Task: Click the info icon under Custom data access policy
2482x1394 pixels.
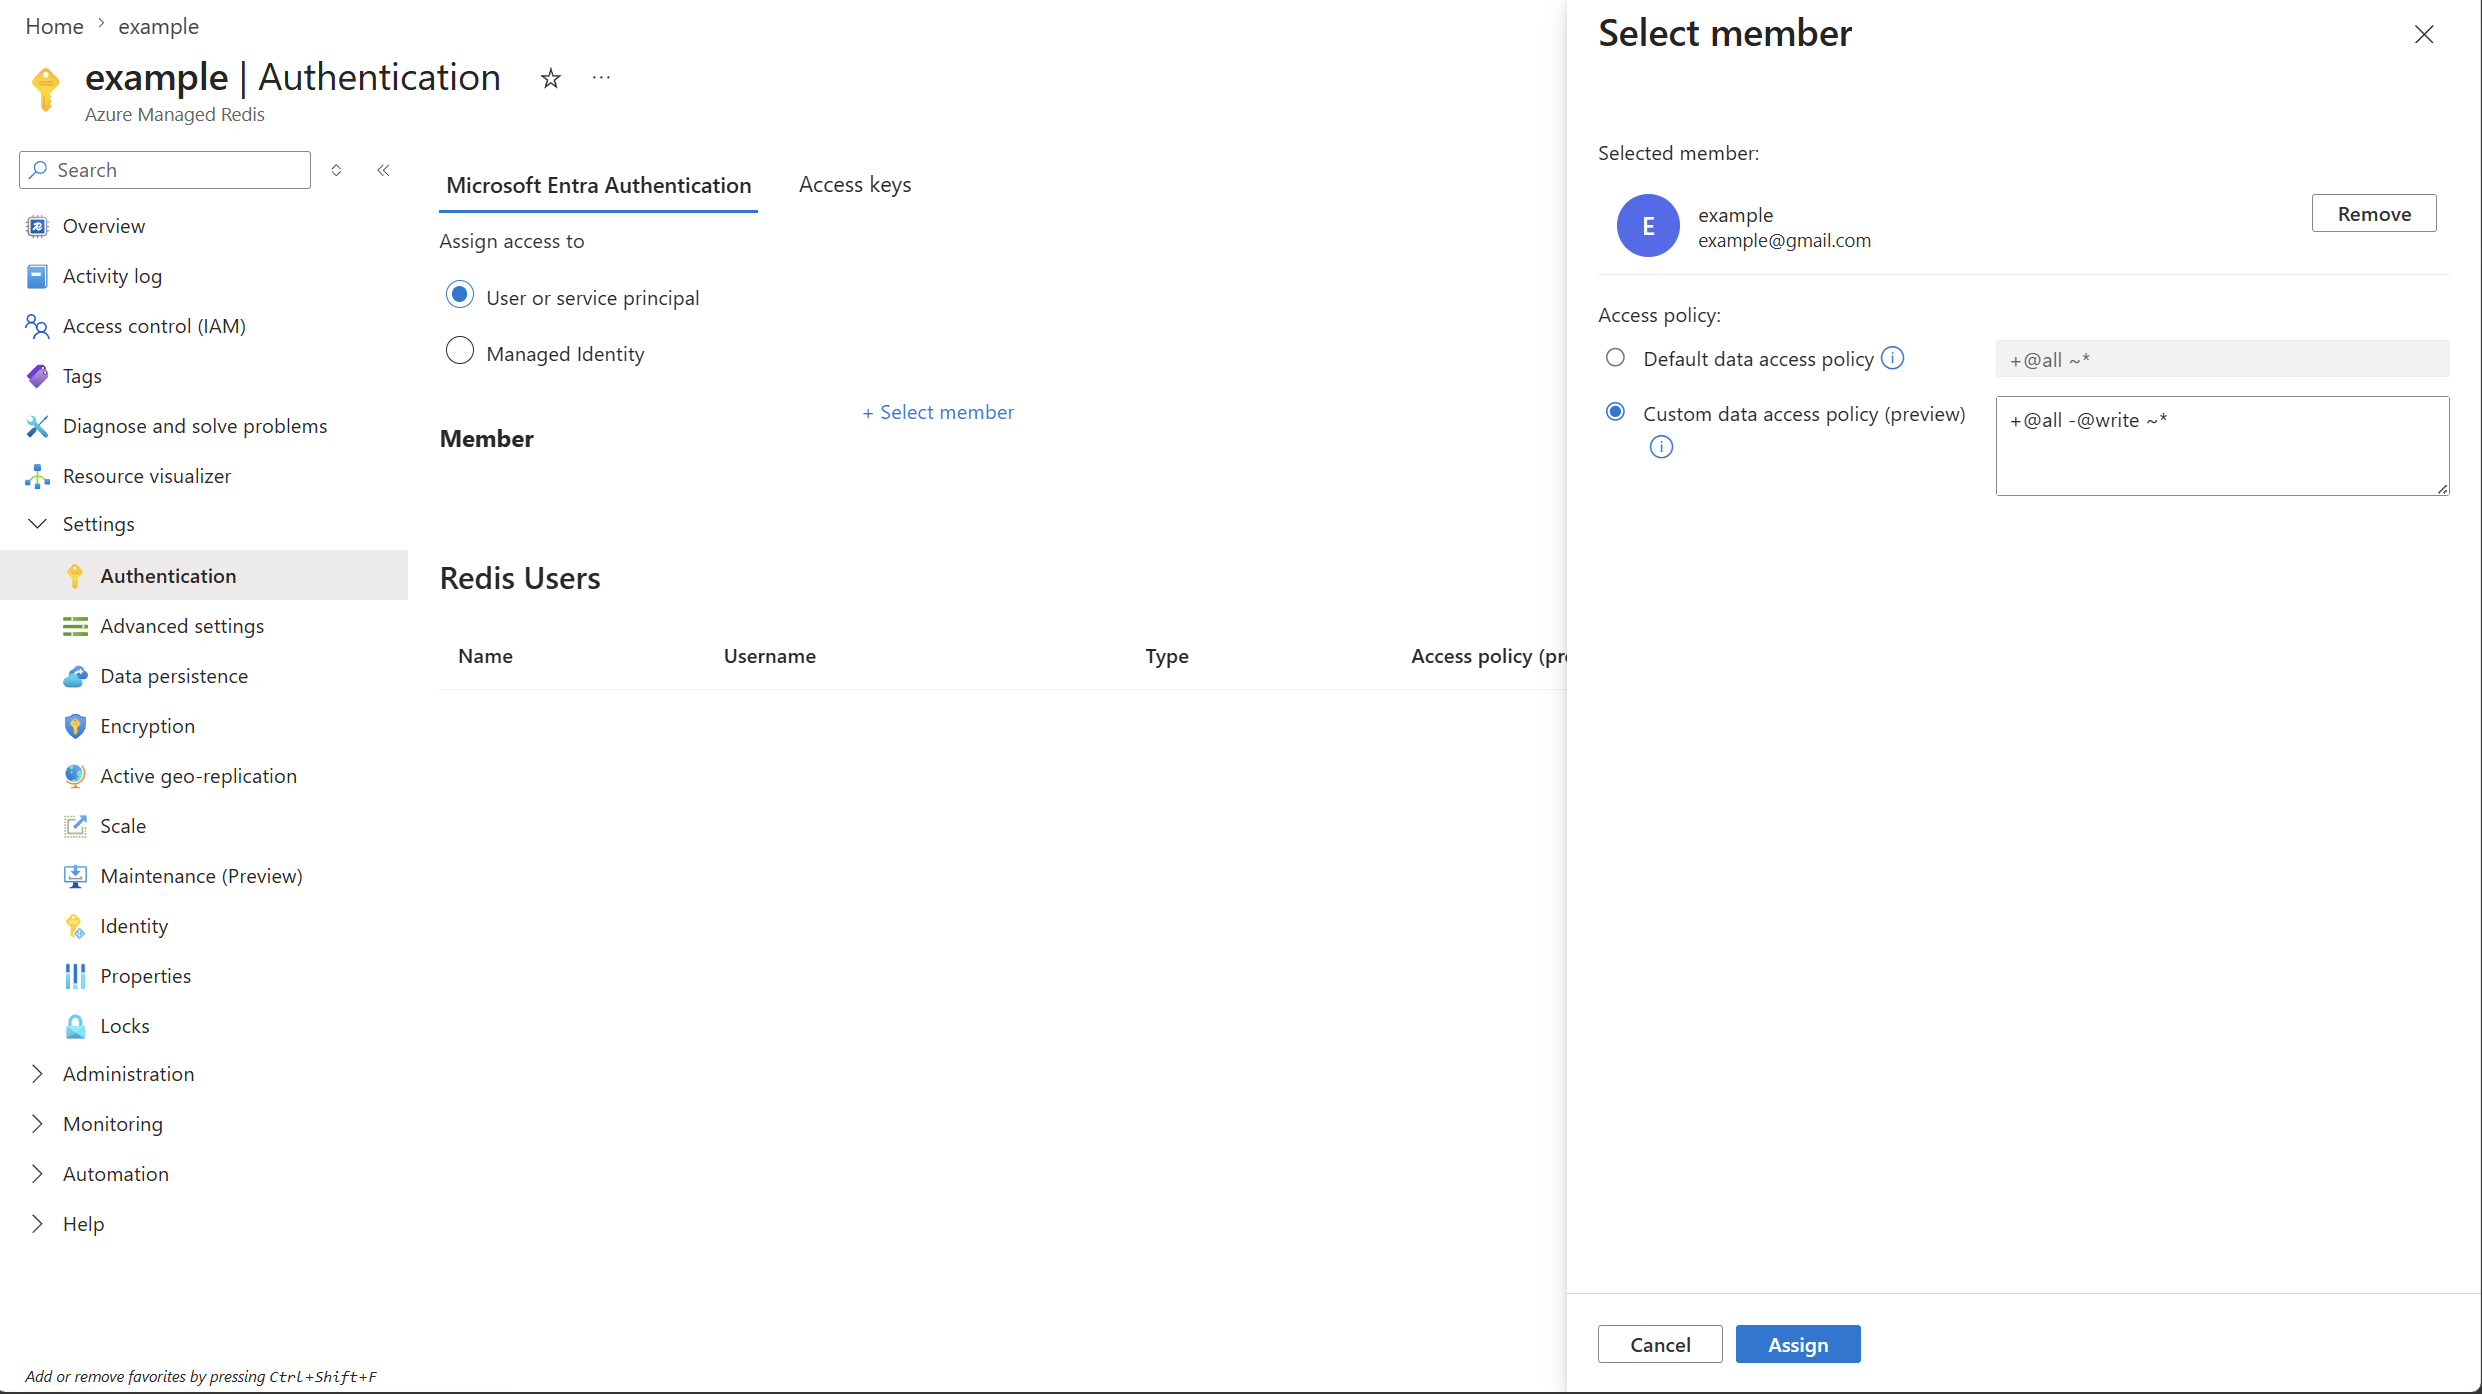Action: pyautogui.click(x=1661, y=447)
